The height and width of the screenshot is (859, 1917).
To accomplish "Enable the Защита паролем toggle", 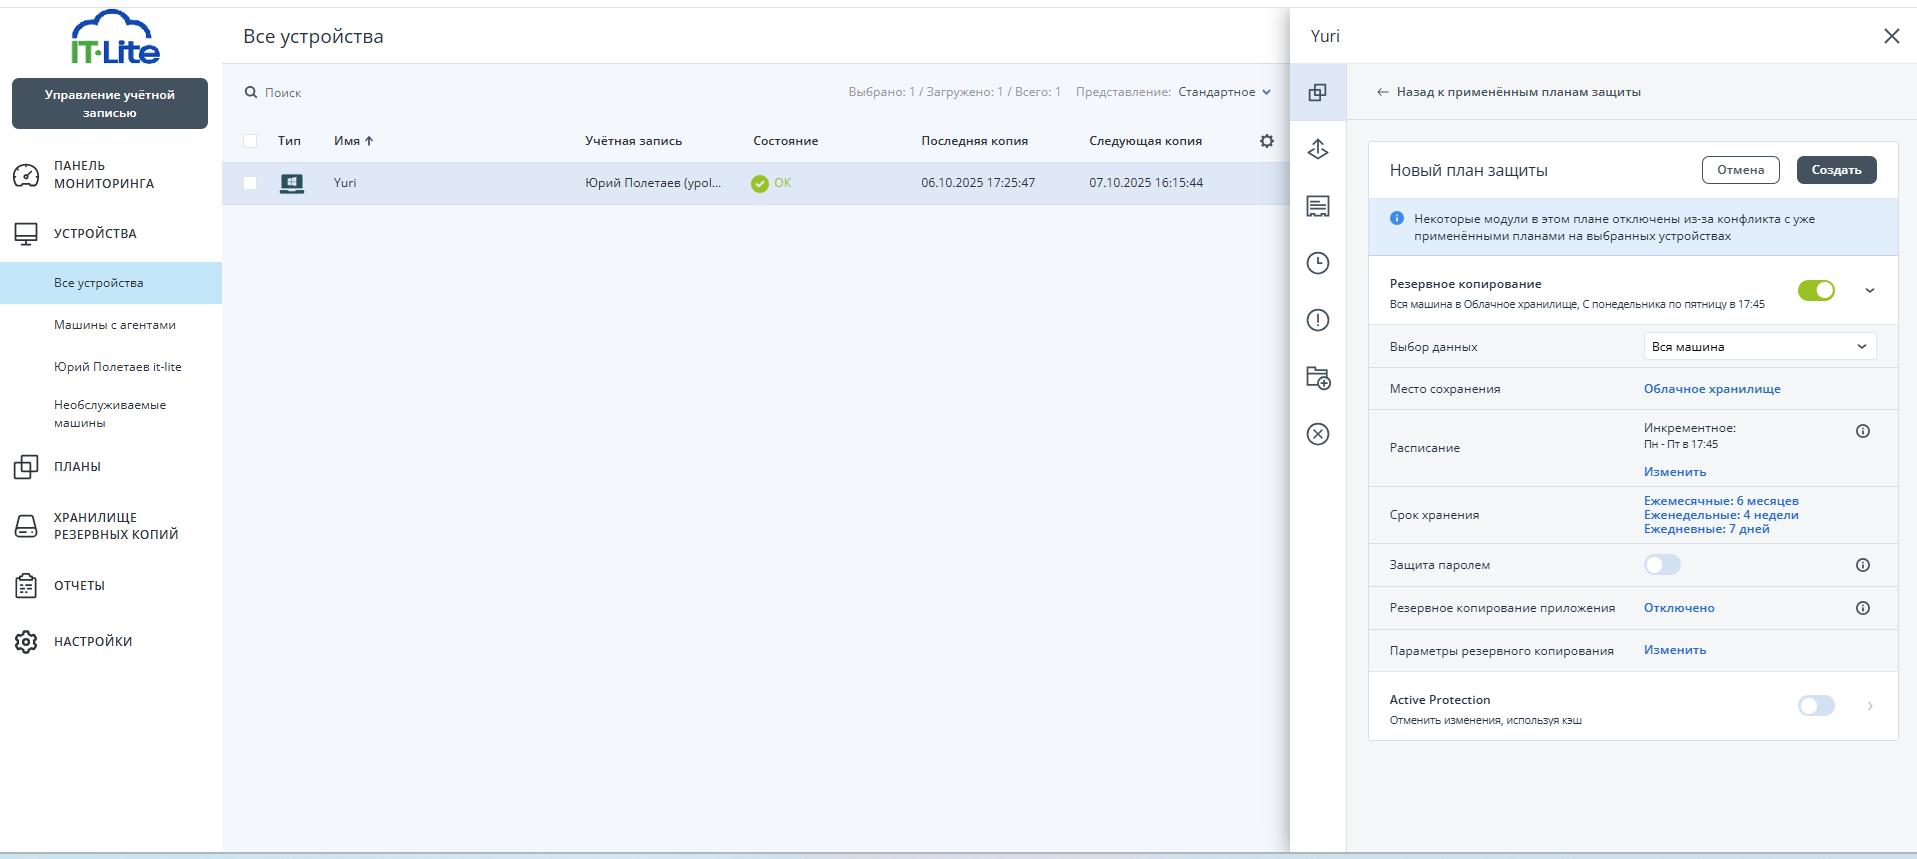I will (1662, 565).
